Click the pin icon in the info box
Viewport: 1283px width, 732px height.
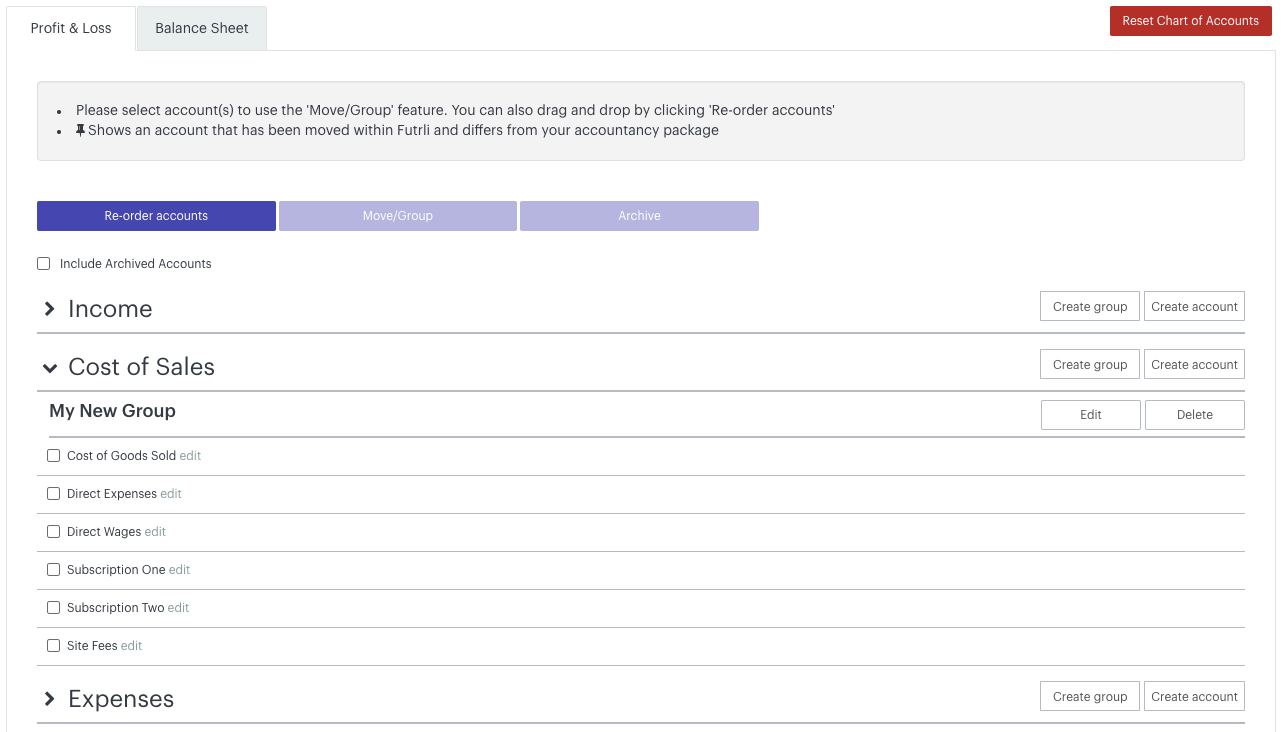coord(80,130)
